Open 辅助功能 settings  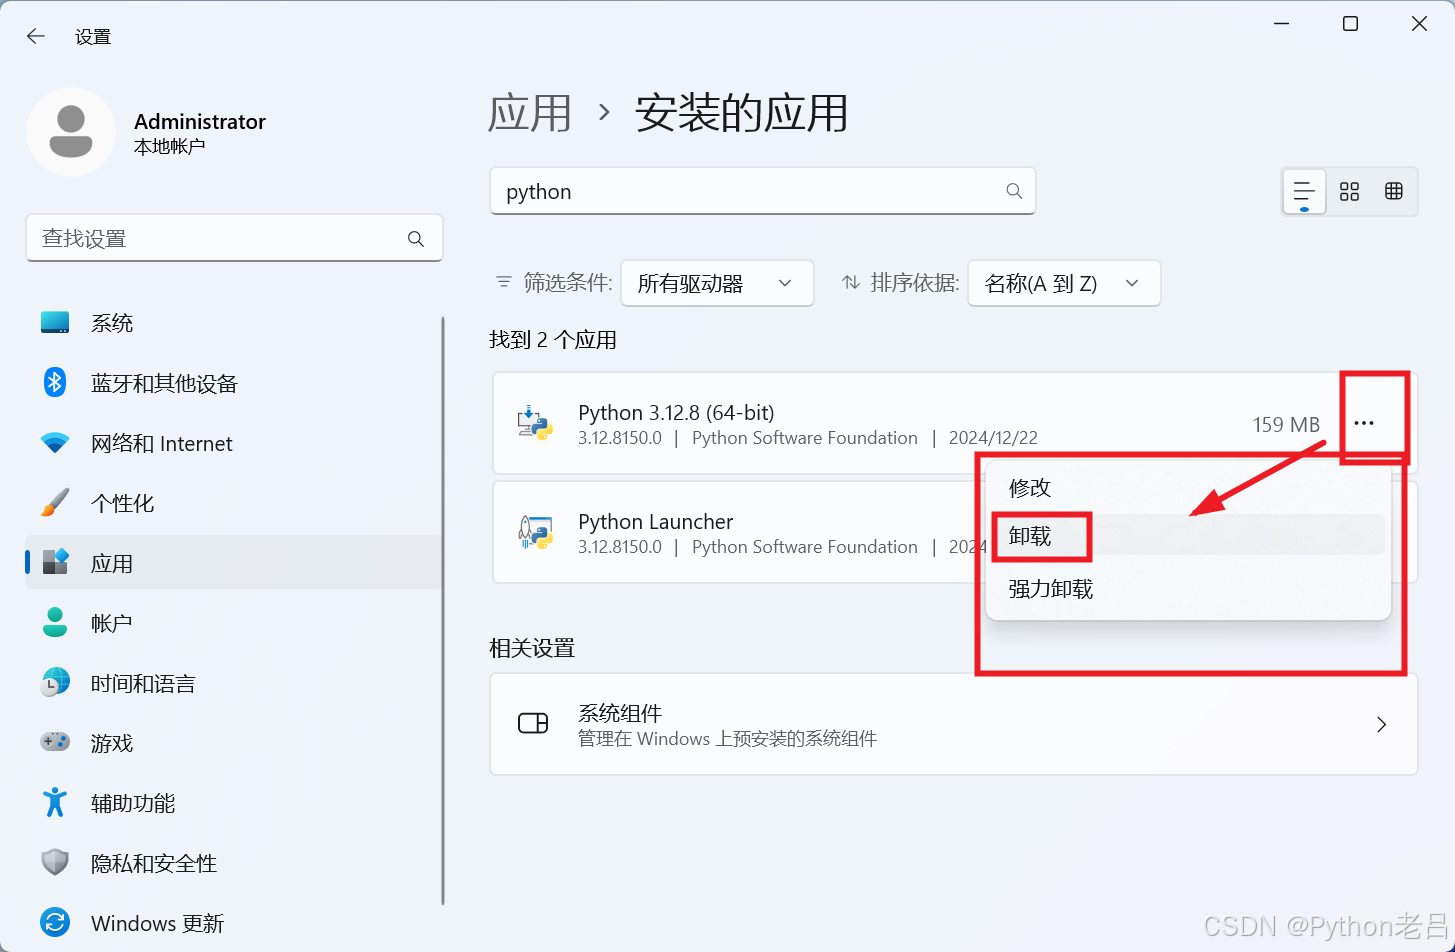[x=234, y=803]
